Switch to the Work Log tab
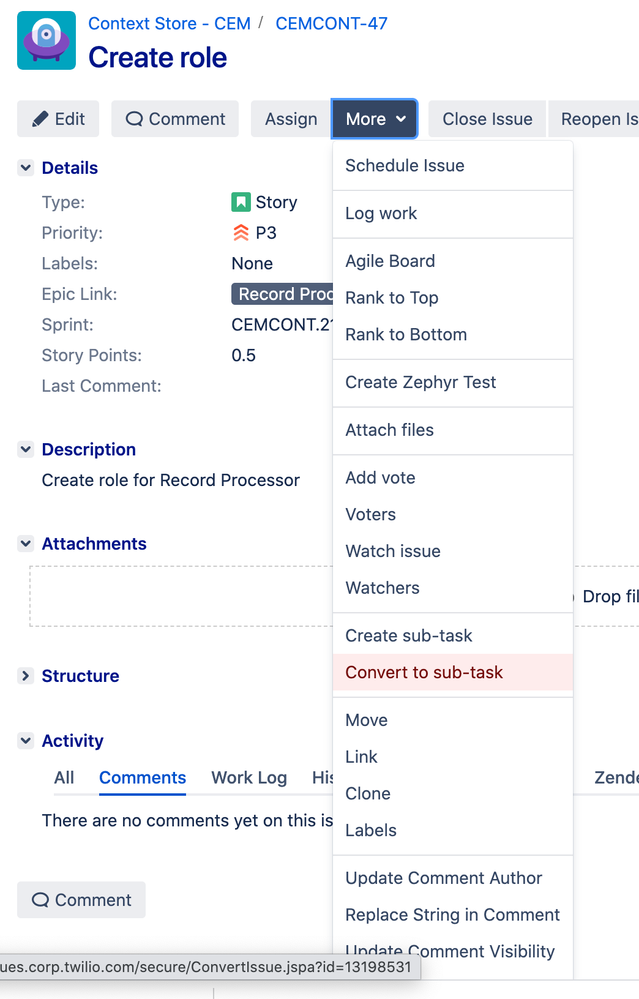The height and width of the screenshot is (999, 639). [249, 778]
